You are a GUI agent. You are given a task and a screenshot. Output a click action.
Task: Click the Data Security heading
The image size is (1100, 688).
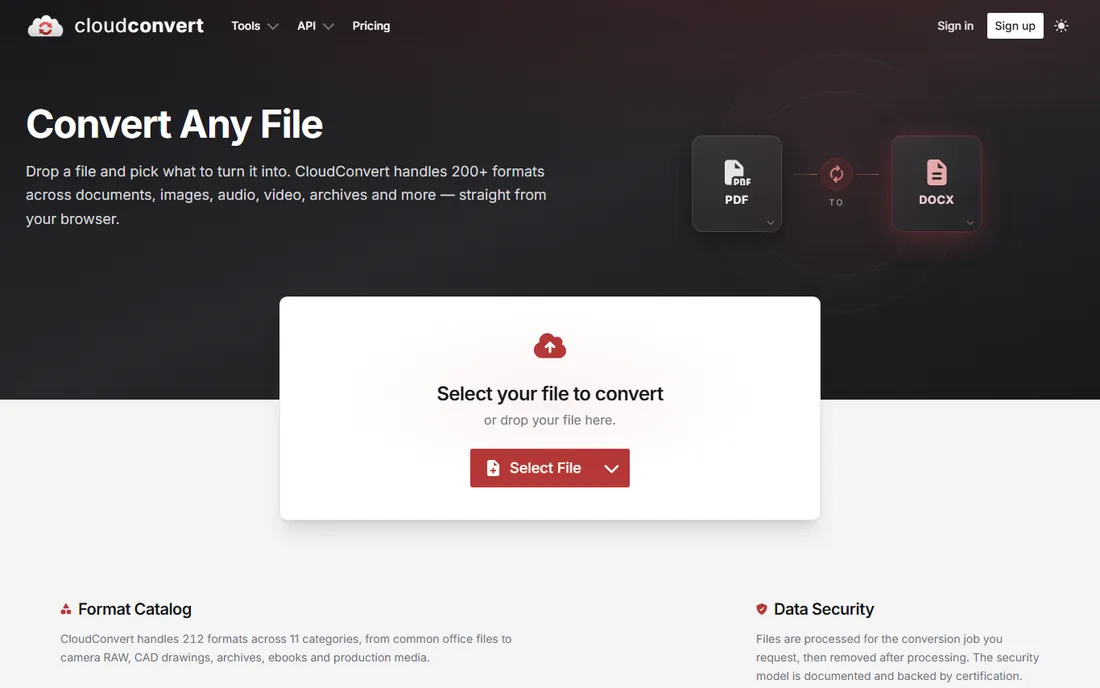tap(824, 609)
